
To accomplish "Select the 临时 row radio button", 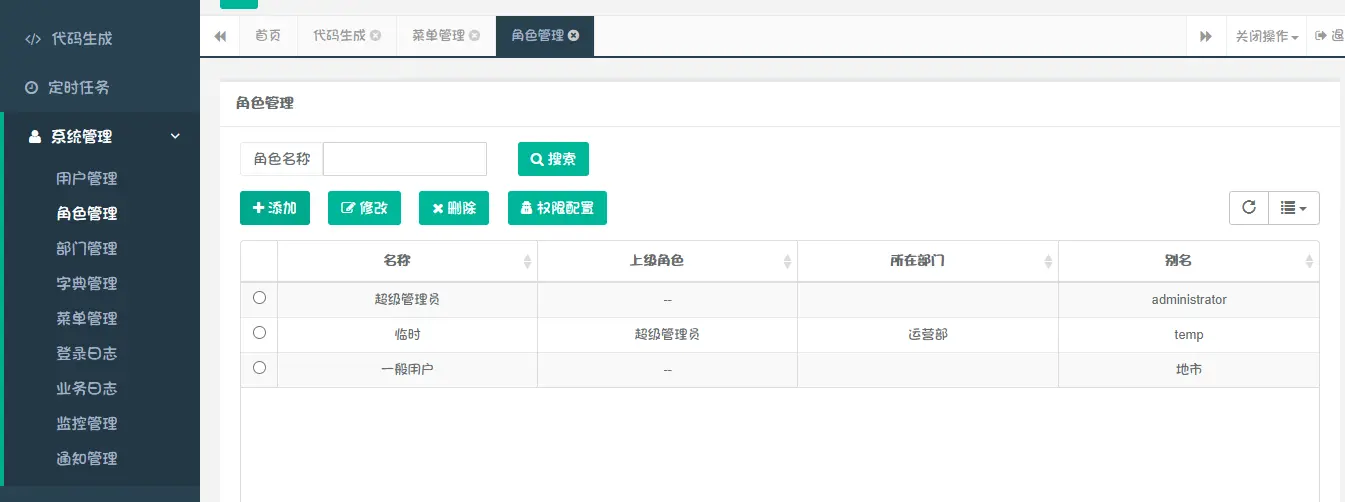I will tap(260, 332).
